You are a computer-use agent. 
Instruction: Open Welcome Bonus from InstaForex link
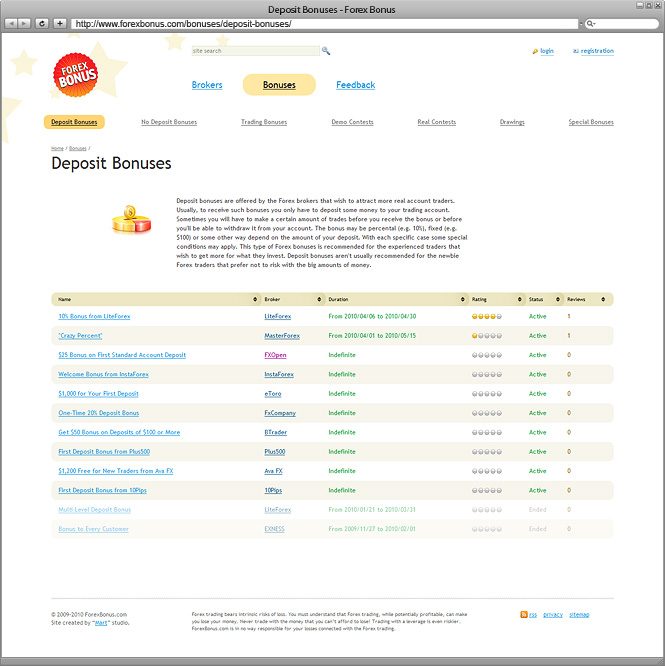point(103,374)
